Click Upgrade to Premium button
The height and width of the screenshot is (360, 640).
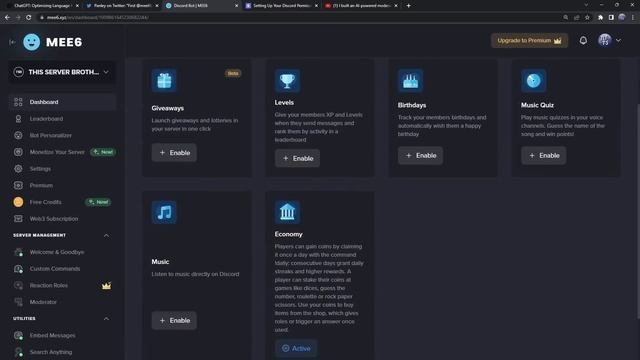click(529, 40)
